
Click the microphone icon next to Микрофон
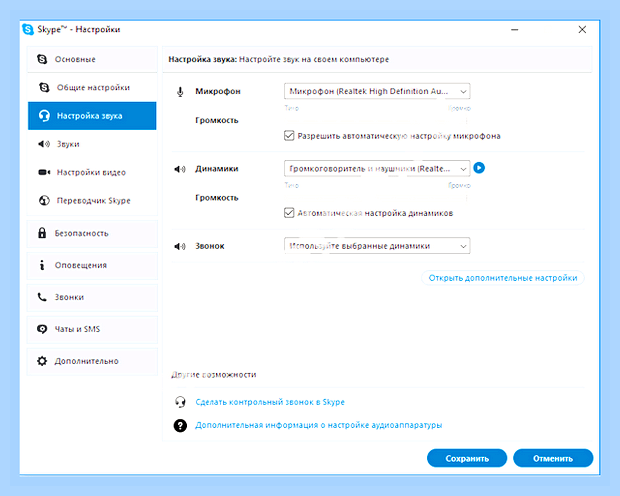tap(180, 92)
